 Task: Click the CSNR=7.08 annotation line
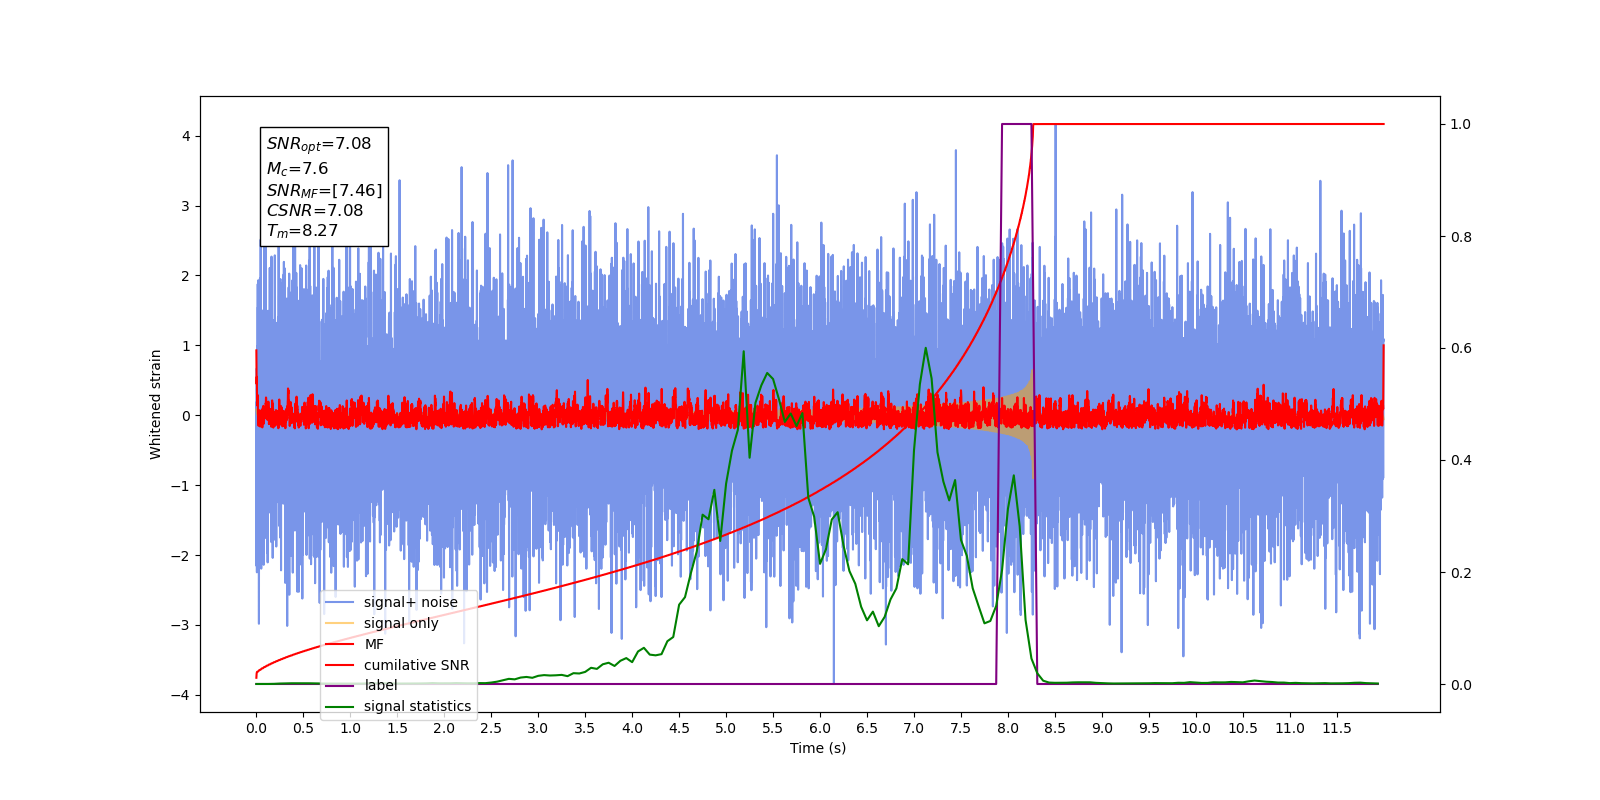click(315, 210)
